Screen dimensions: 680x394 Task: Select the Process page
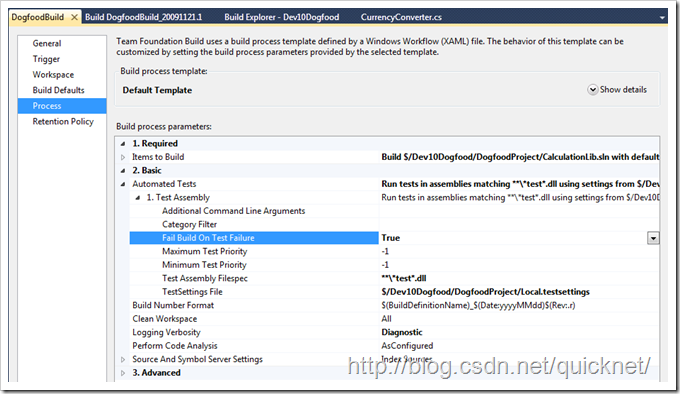[62, 106]
